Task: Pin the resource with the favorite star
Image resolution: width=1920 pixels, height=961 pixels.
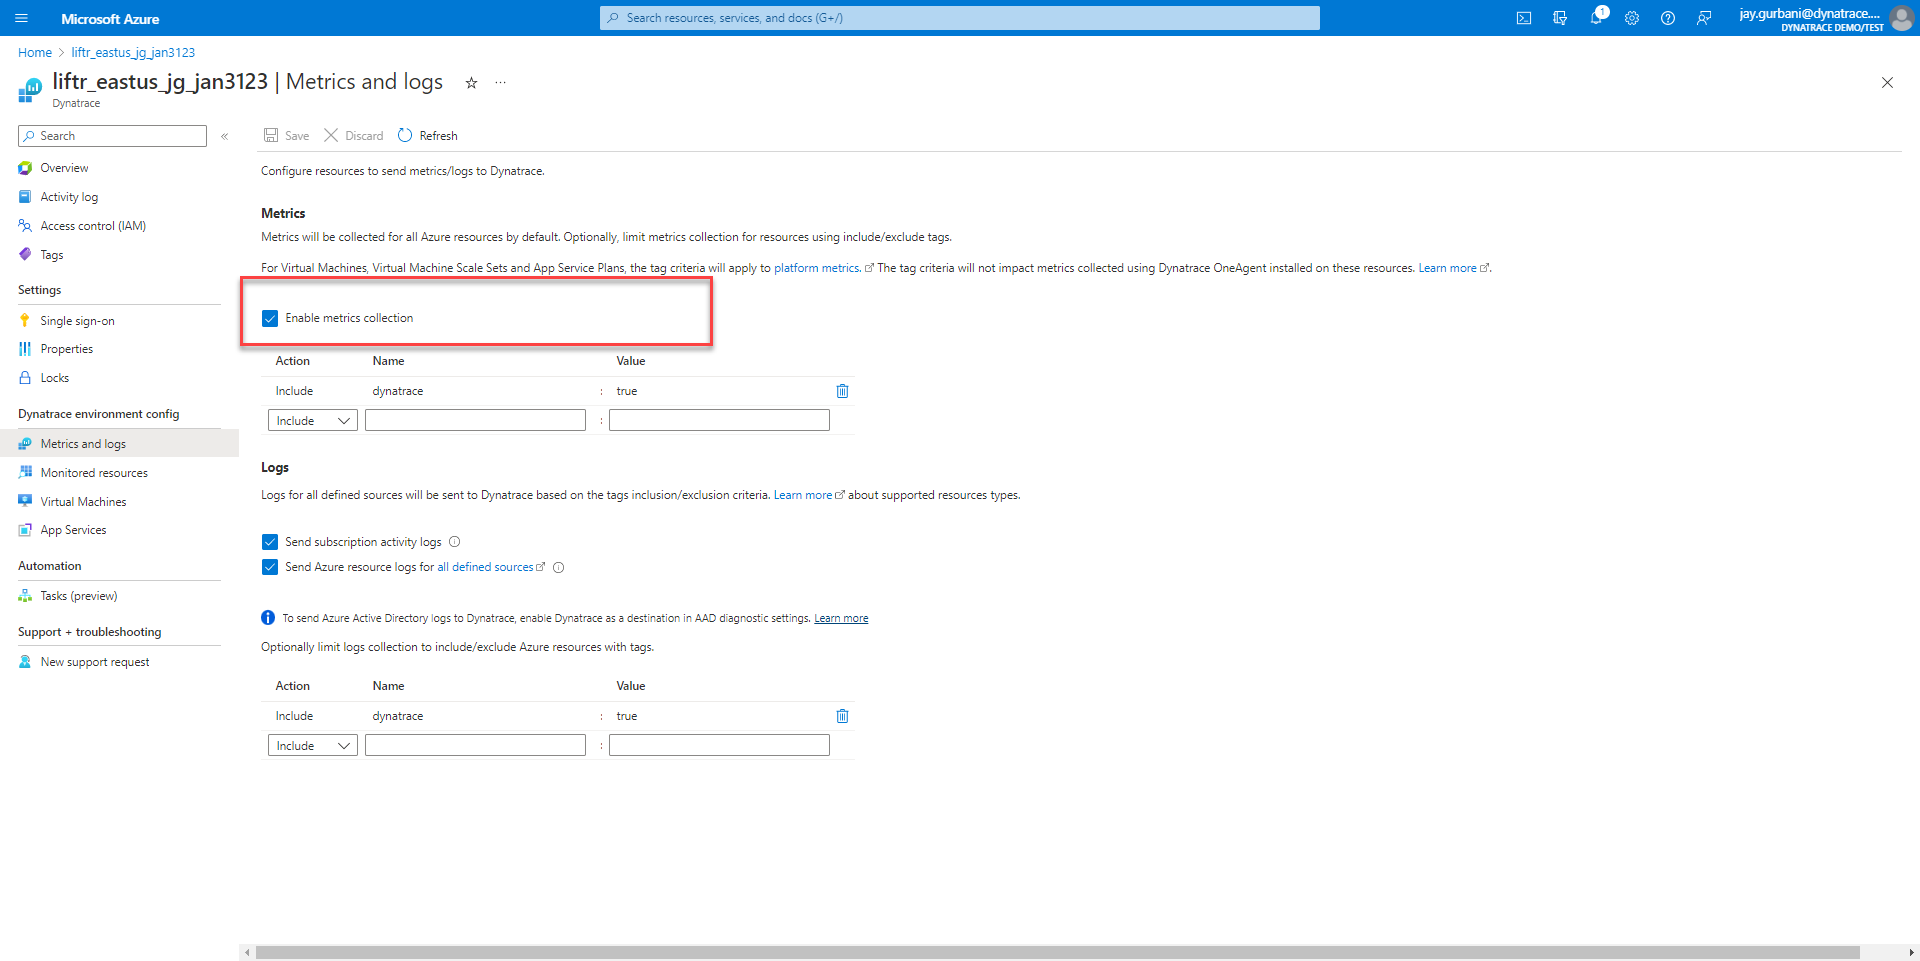Action: 471,83
